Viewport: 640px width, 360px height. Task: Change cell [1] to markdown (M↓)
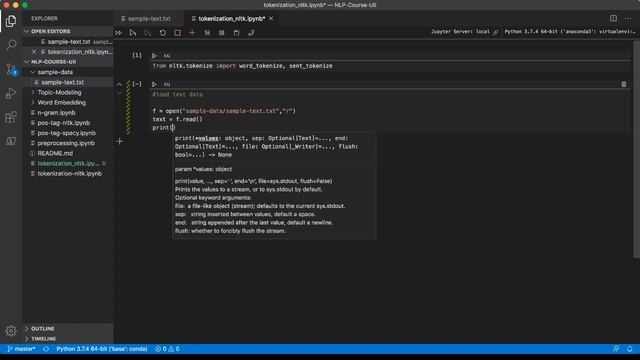click(167, 56)
